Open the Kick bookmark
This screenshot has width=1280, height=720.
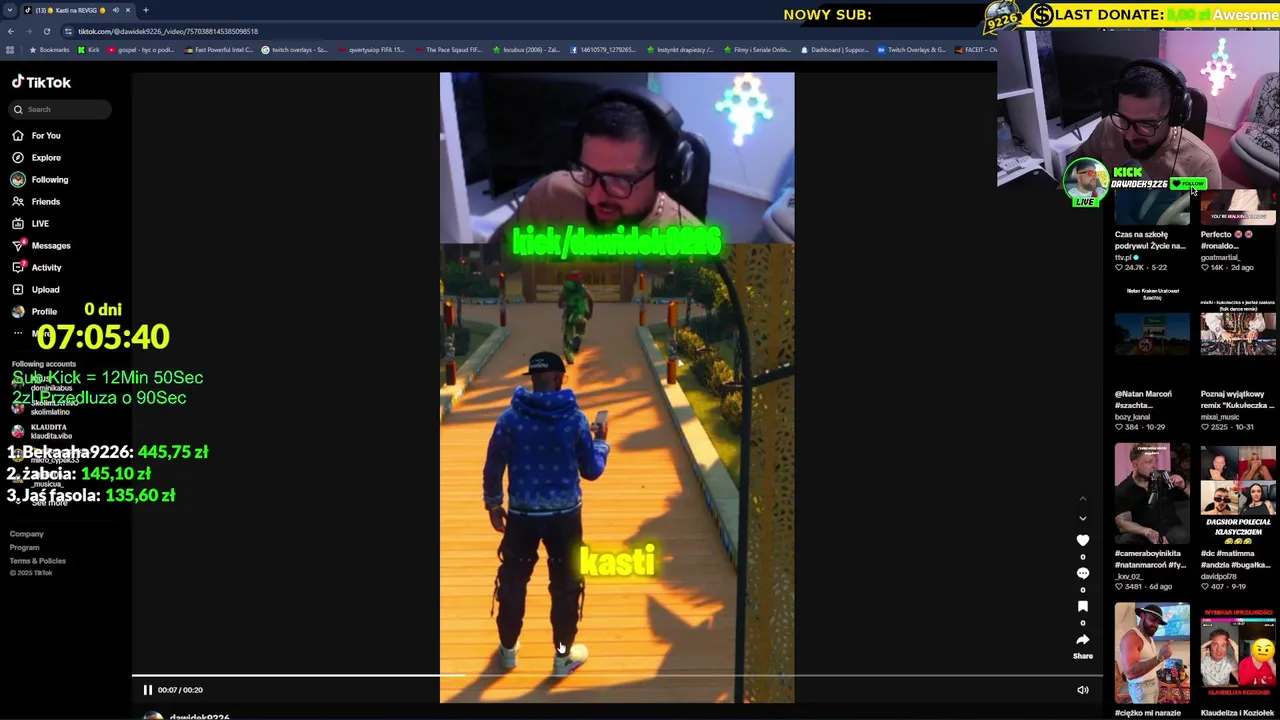88,49
